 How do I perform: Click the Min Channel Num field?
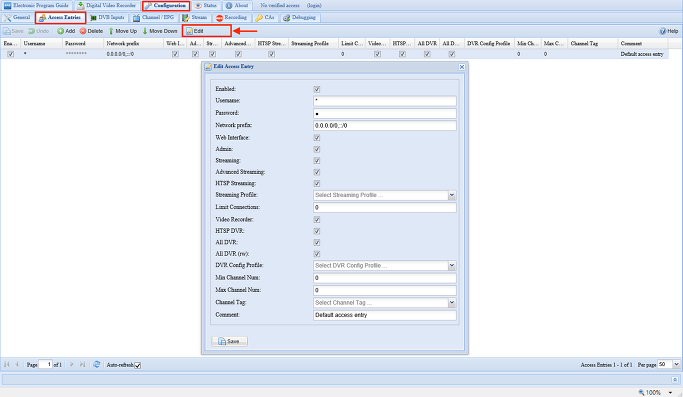pyautogui.click(x=385, y=278)
